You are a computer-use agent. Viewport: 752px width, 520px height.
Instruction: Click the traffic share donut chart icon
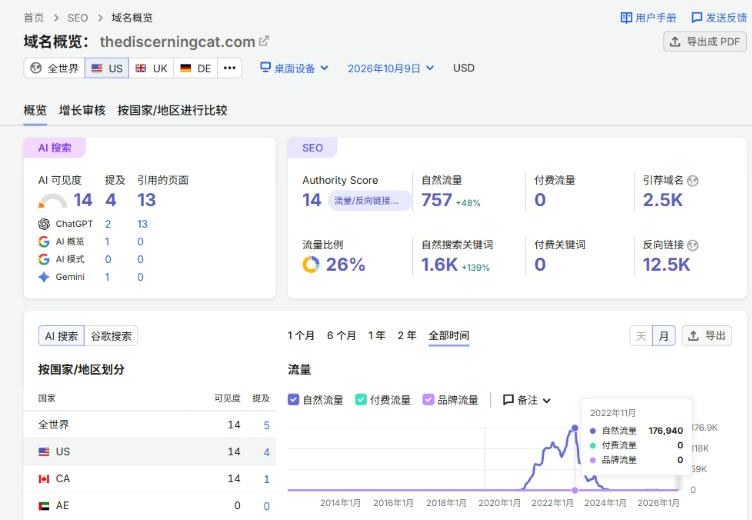pos(311,264)
